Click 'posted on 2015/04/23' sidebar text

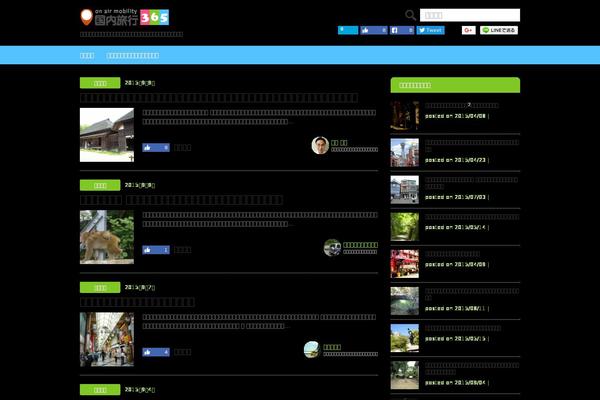[x=455, y=160]
